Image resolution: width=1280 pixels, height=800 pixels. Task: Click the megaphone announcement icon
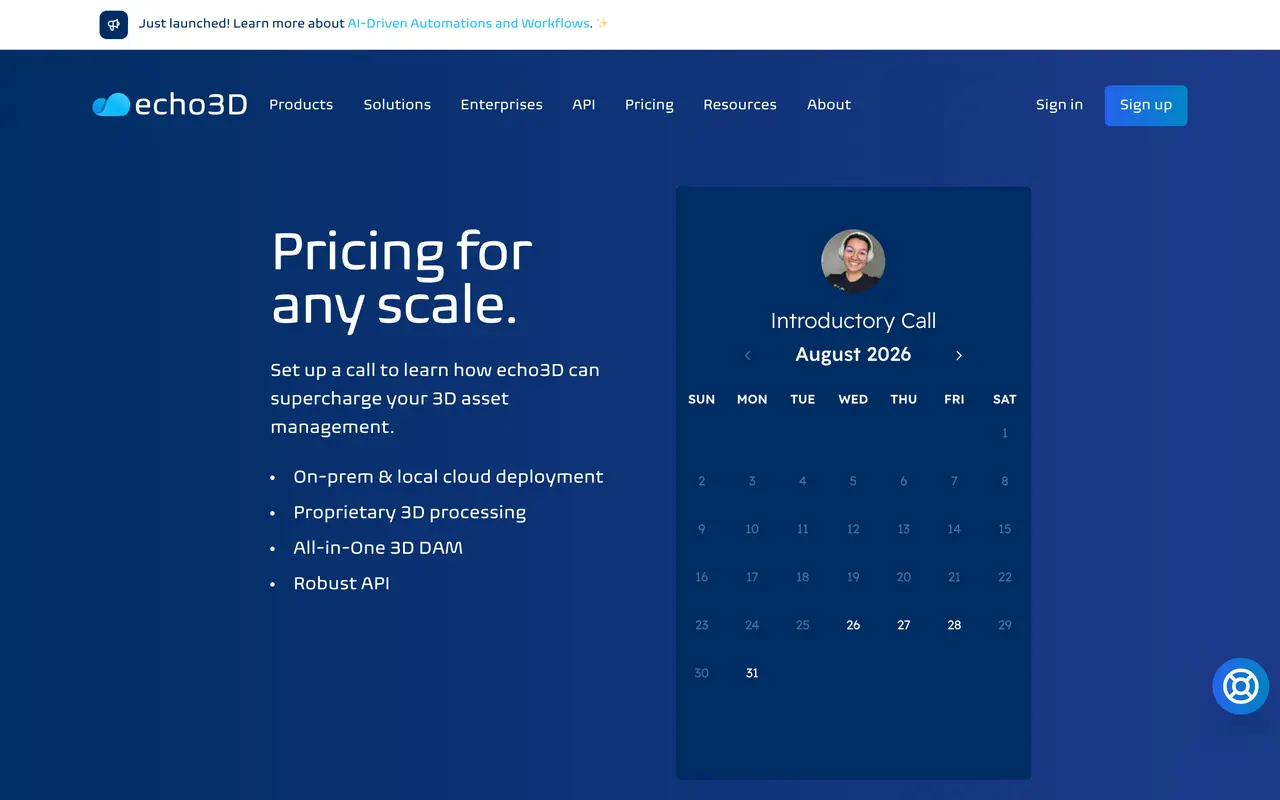[x=114, y=24]
